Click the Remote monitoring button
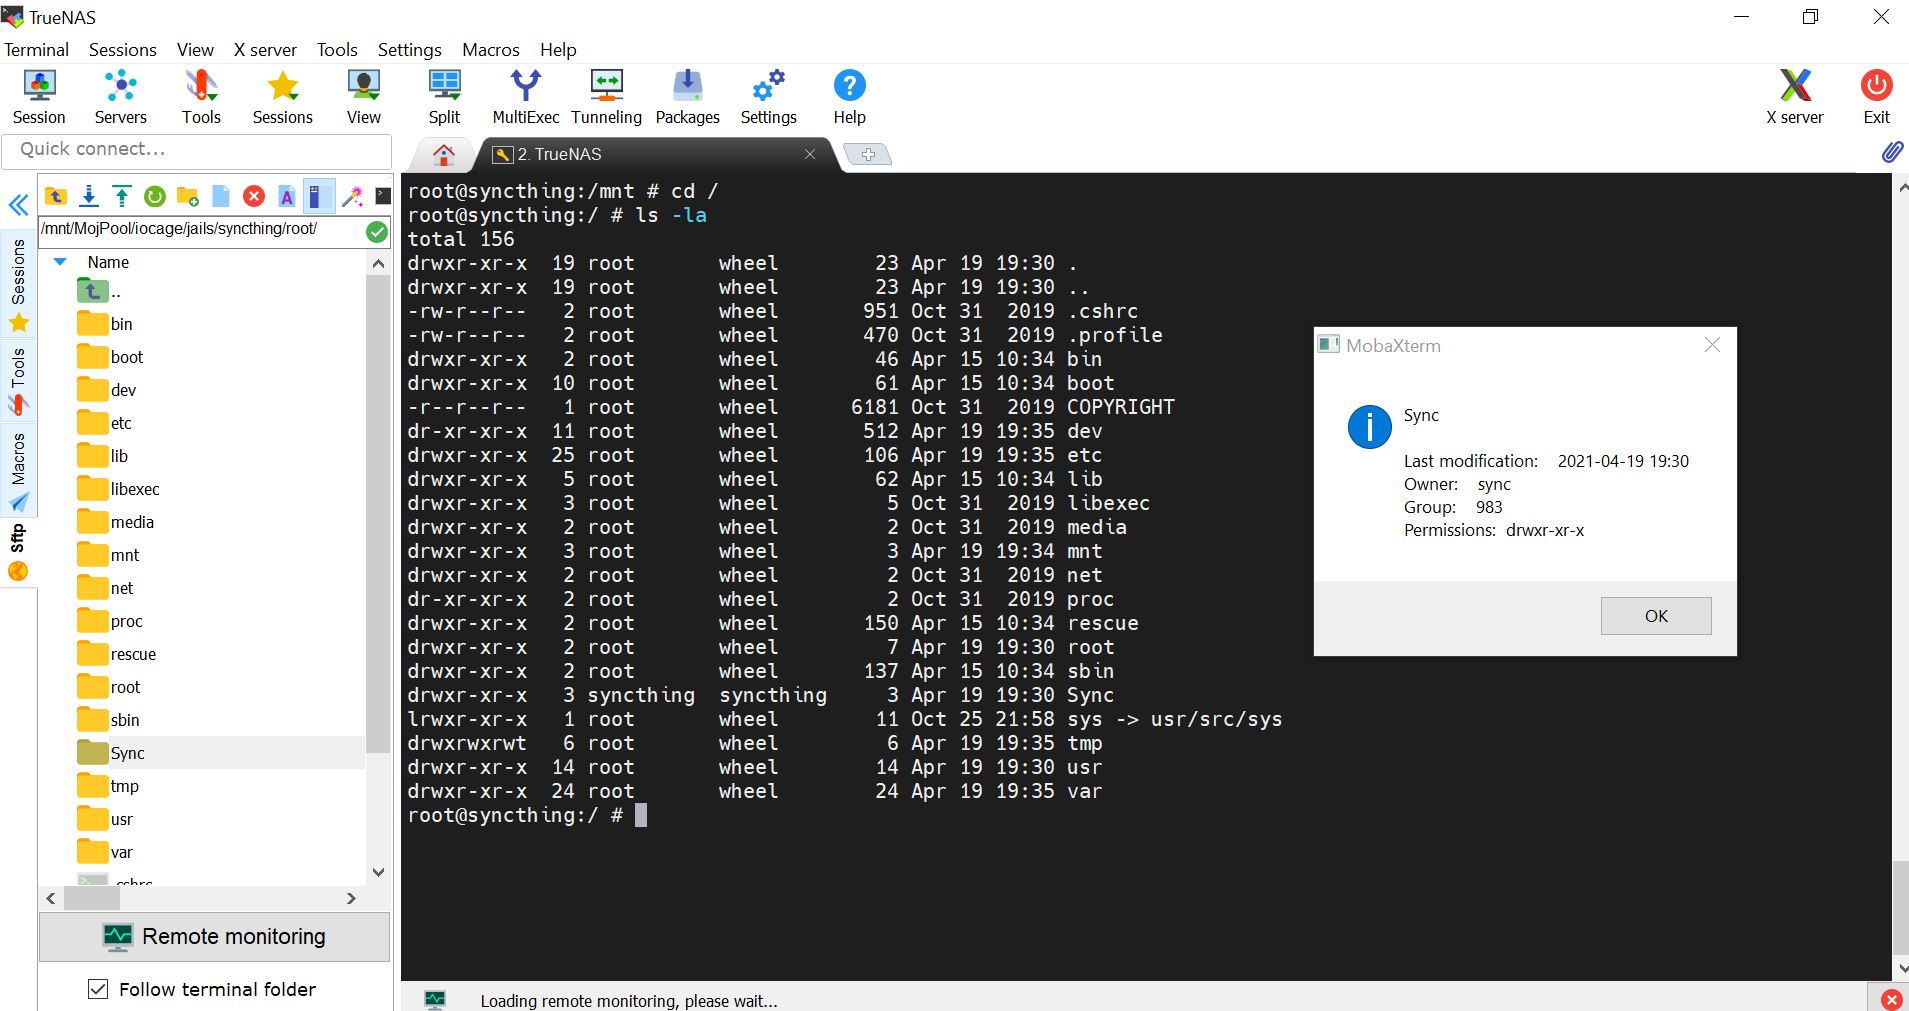Viewport: 1909px width, 1011px height. point(214,937)
